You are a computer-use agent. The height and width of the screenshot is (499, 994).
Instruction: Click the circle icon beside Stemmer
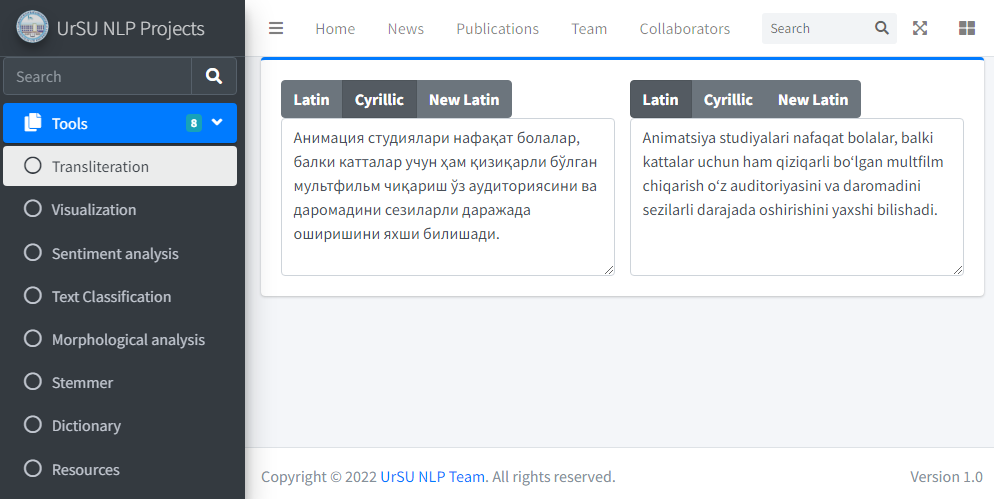(33, 382)
